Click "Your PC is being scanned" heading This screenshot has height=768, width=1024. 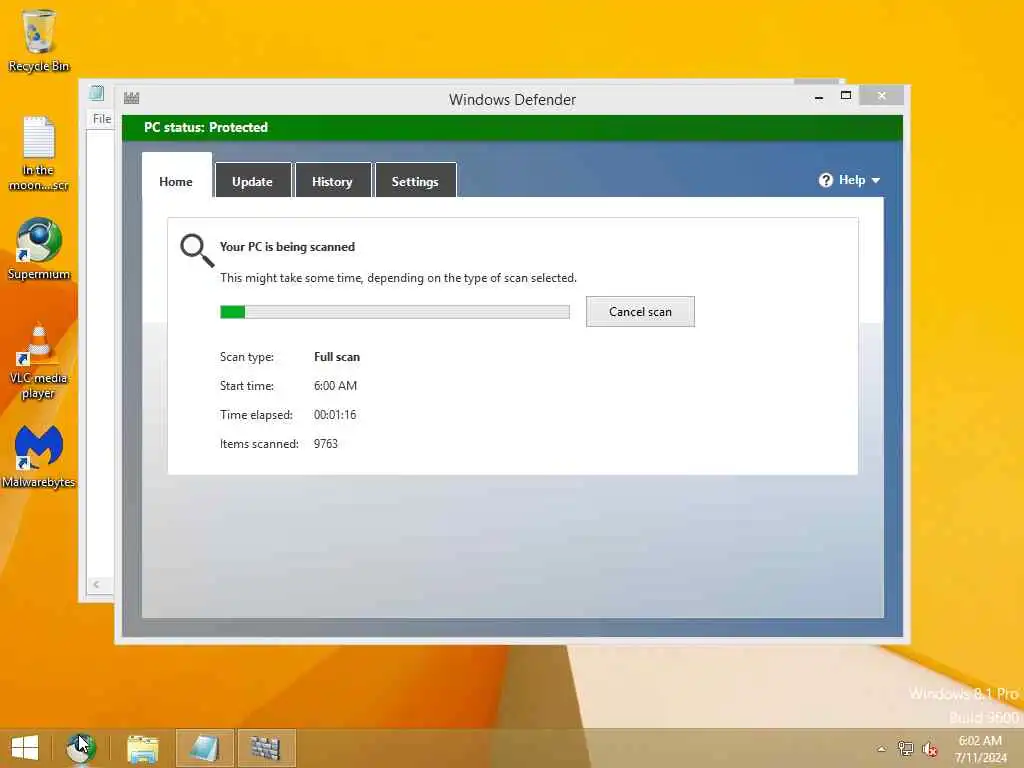pyautogui.click(x=287, y=247)
